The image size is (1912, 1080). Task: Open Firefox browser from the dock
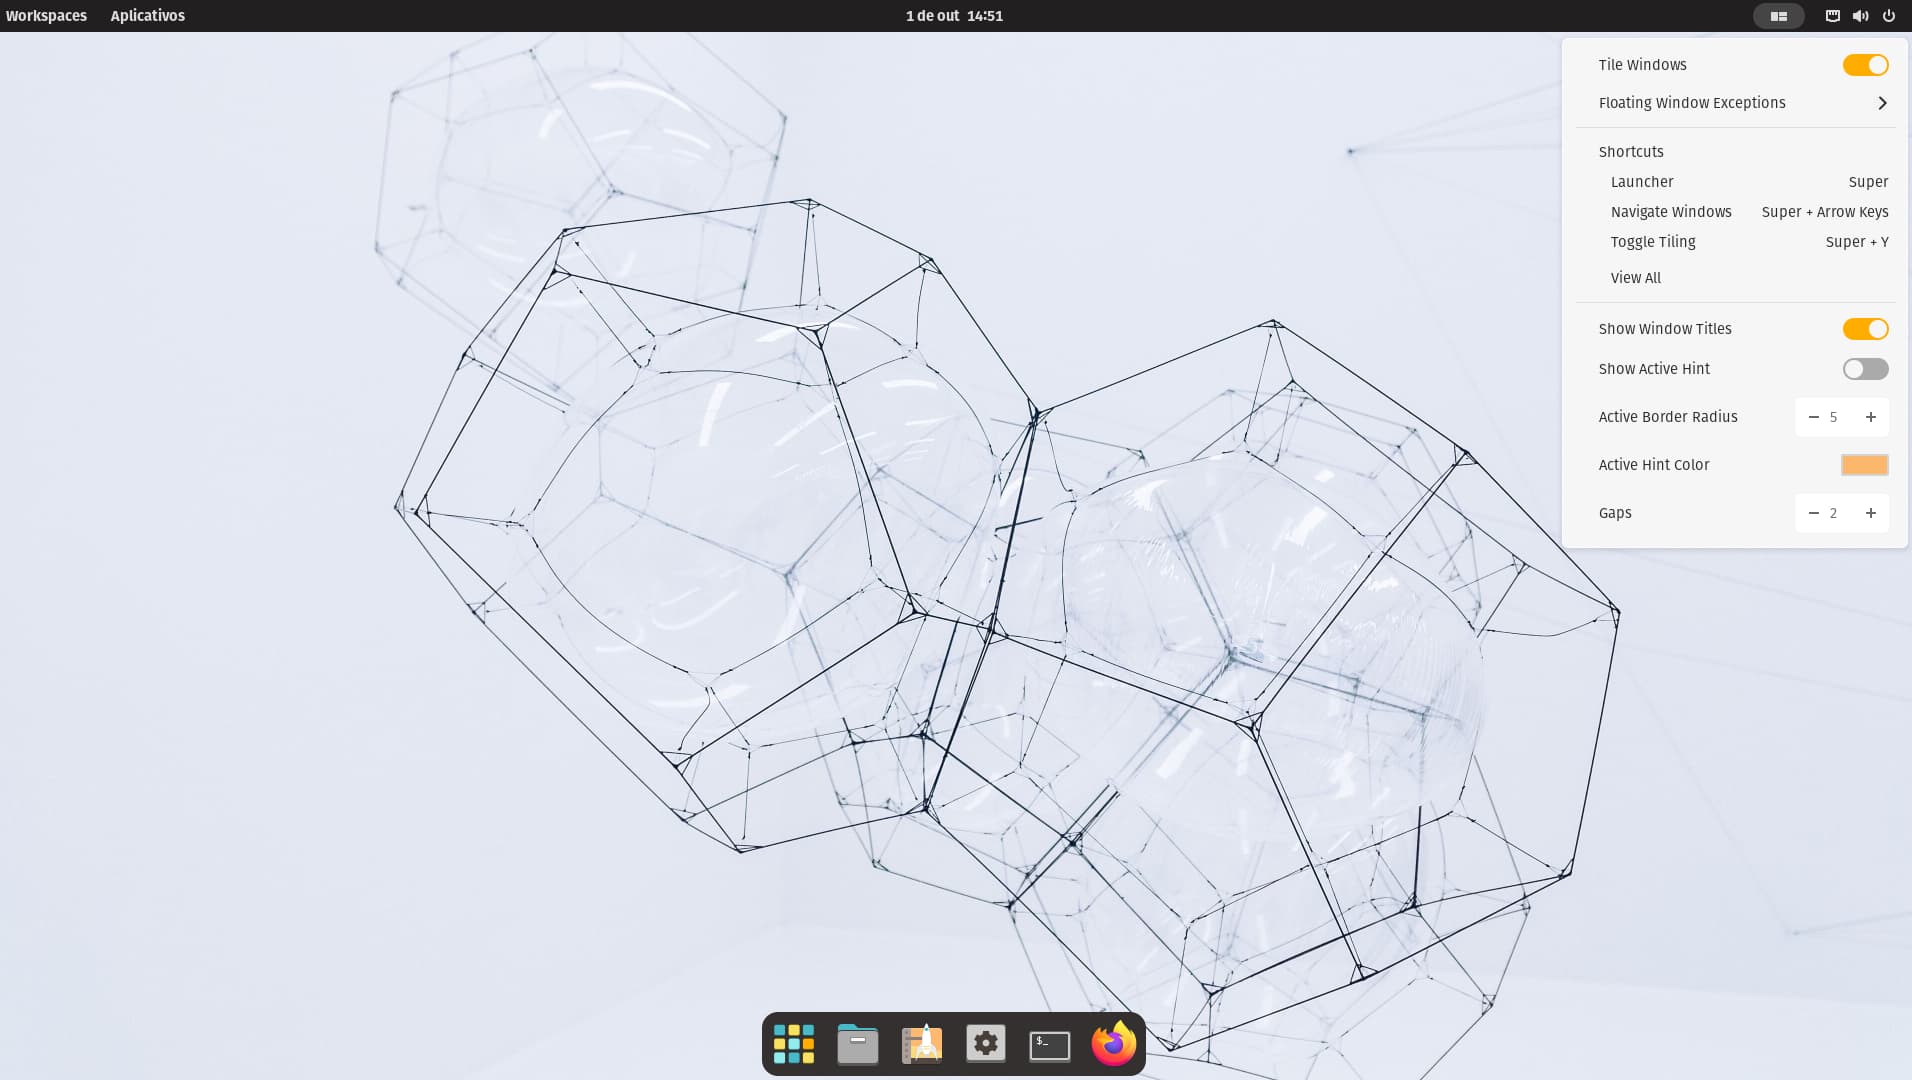coord(1113,1044)
